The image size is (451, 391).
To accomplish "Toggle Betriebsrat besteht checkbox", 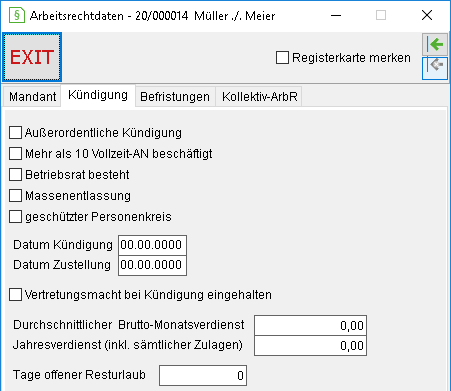I will coord(15,175).
